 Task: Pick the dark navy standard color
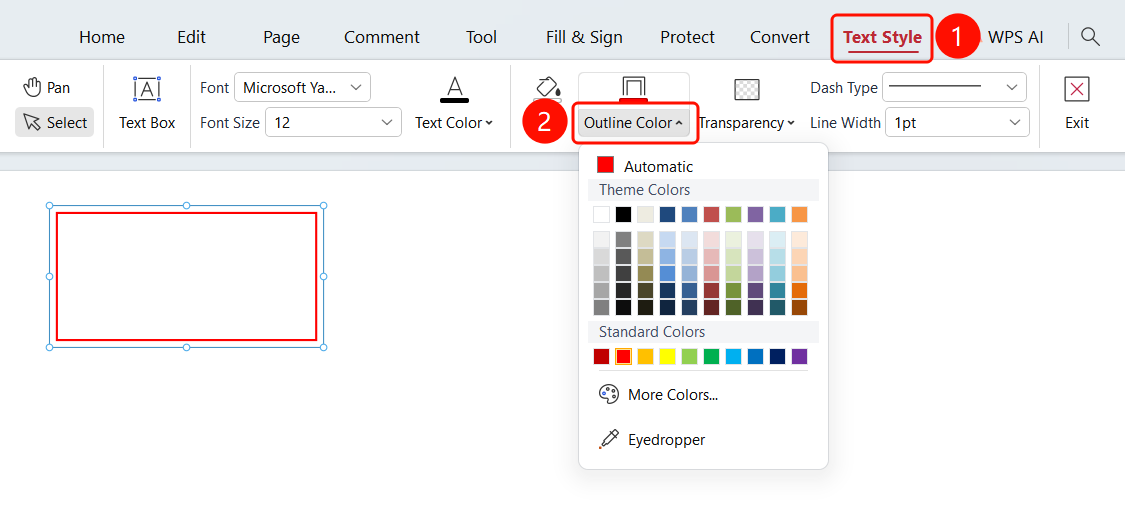click(777, 356)
